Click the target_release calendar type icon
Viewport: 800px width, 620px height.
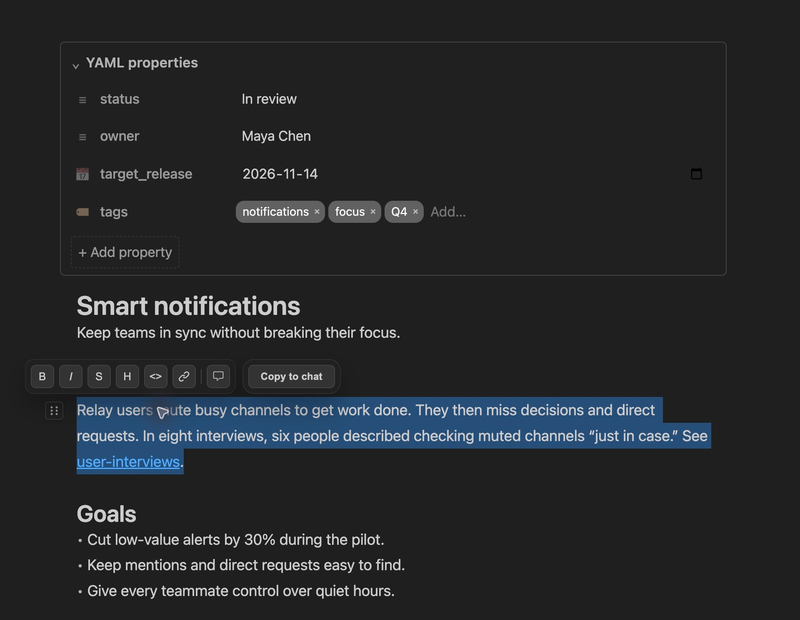(83, 174)
